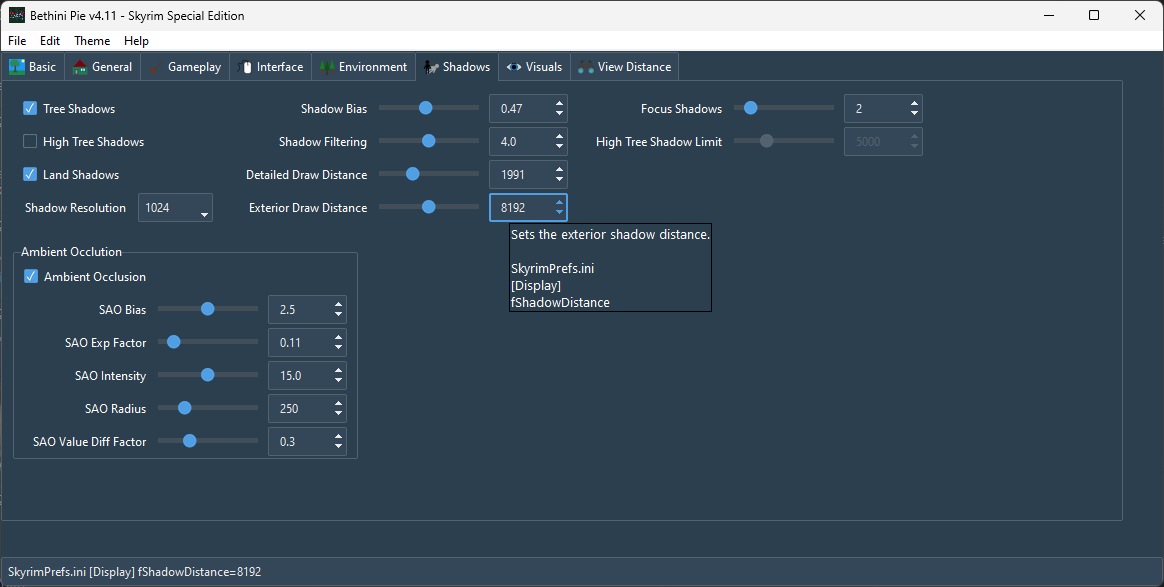
Task: Switch to the General tab
Action: (x=102, y=67)
